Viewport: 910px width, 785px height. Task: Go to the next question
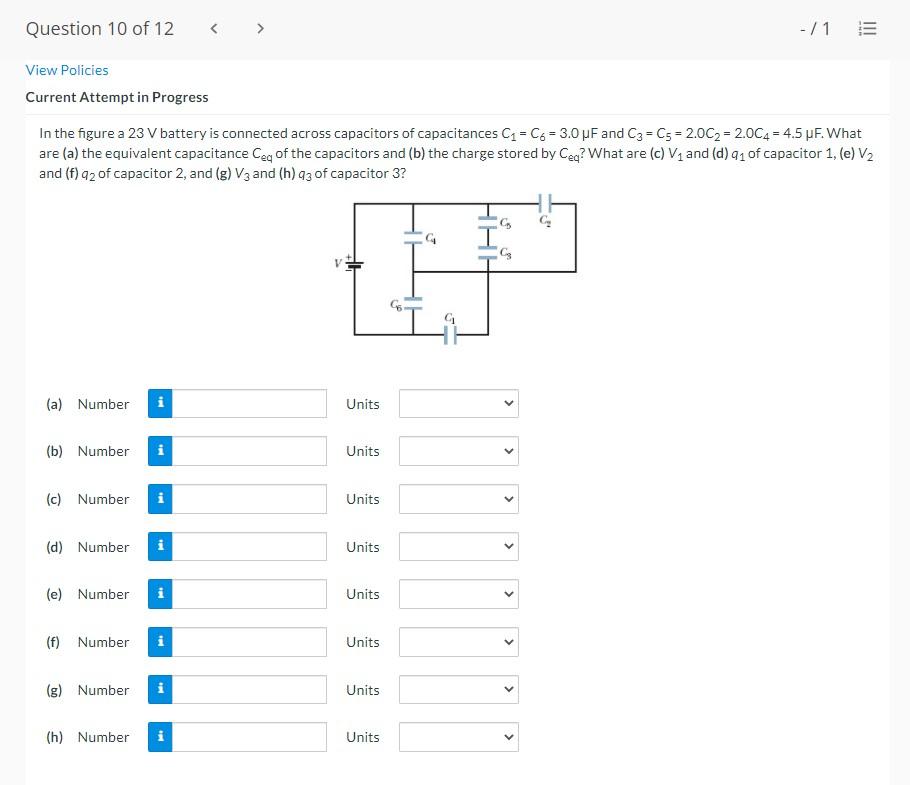260,28
